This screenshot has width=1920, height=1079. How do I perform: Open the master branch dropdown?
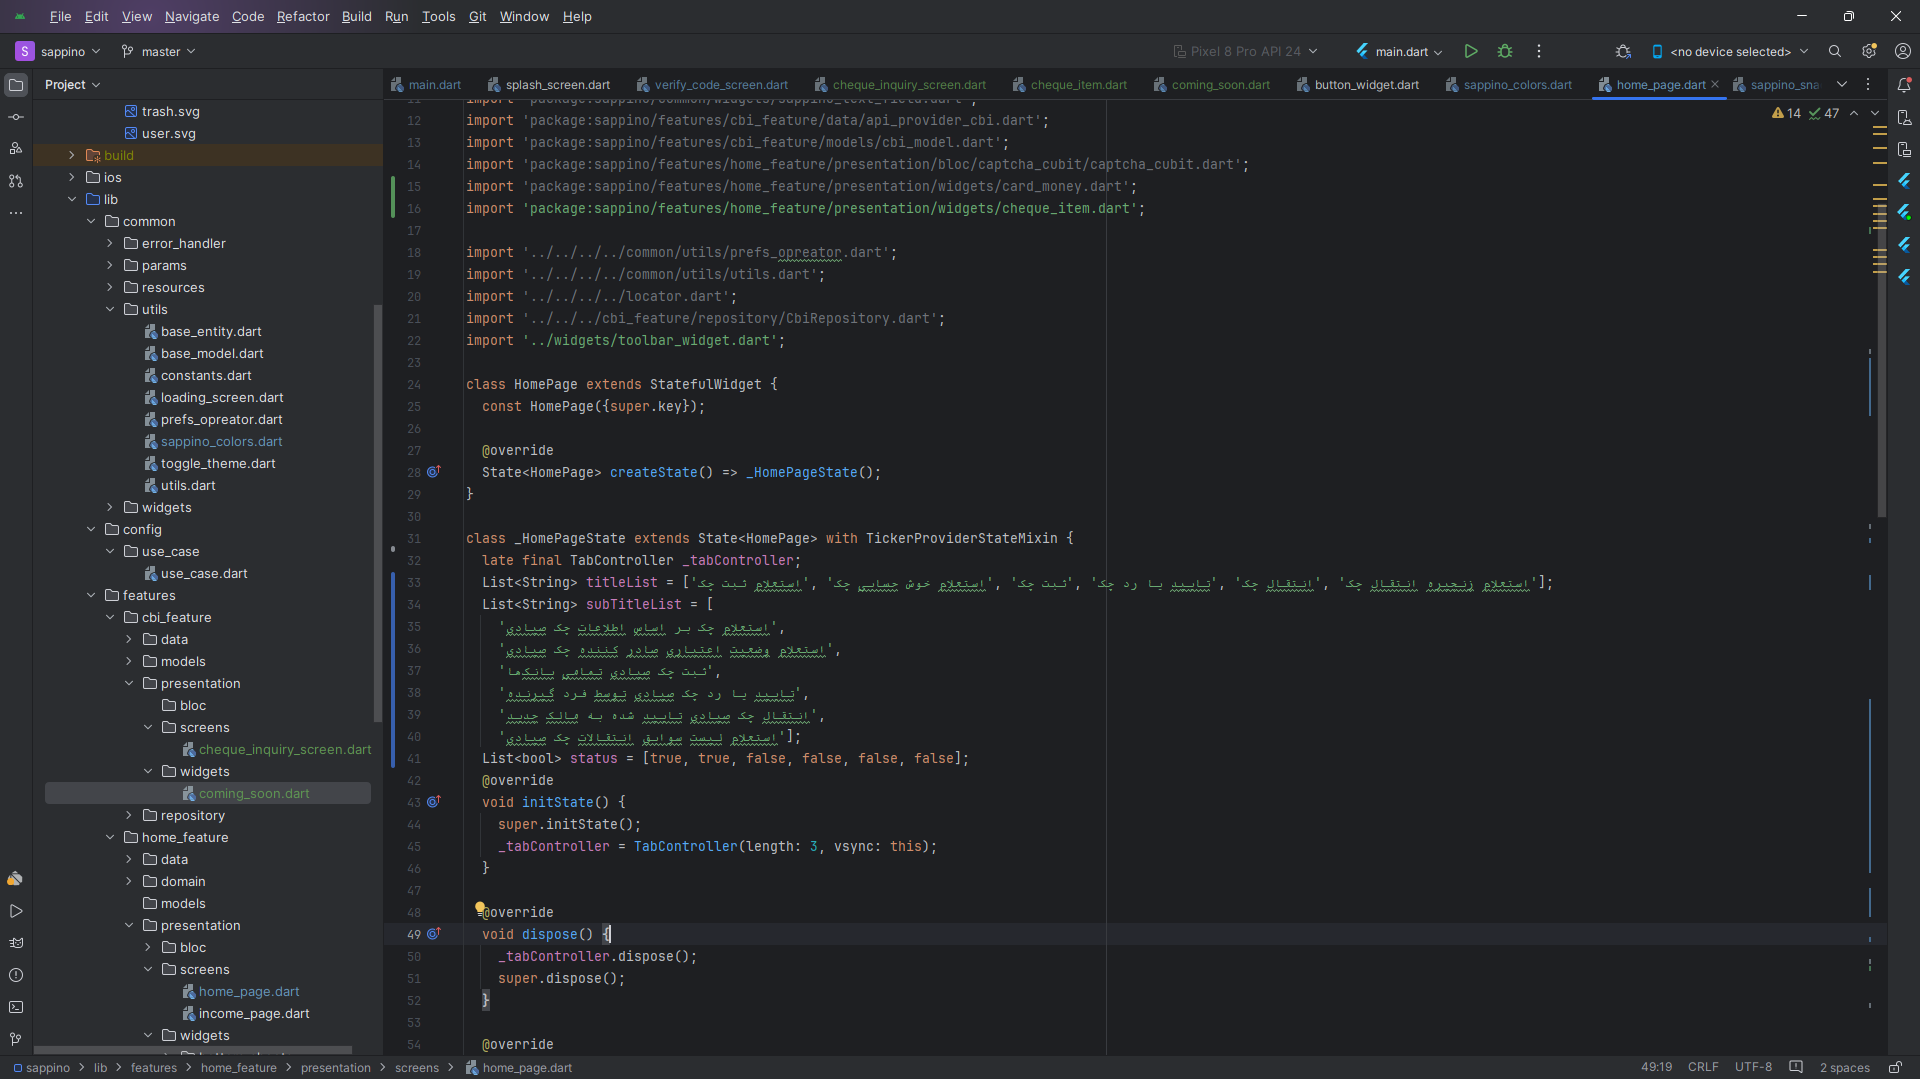pyautogui.click(x=159, y=51)
